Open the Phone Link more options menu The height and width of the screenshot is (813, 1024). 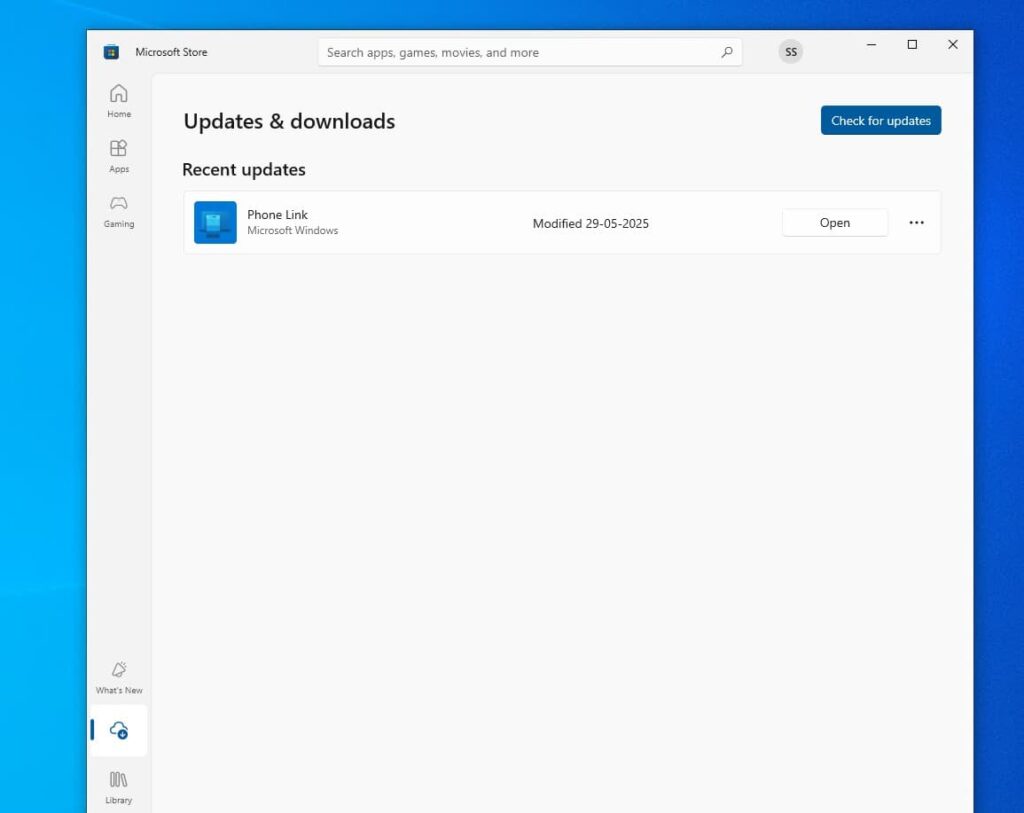pos(916,222)
